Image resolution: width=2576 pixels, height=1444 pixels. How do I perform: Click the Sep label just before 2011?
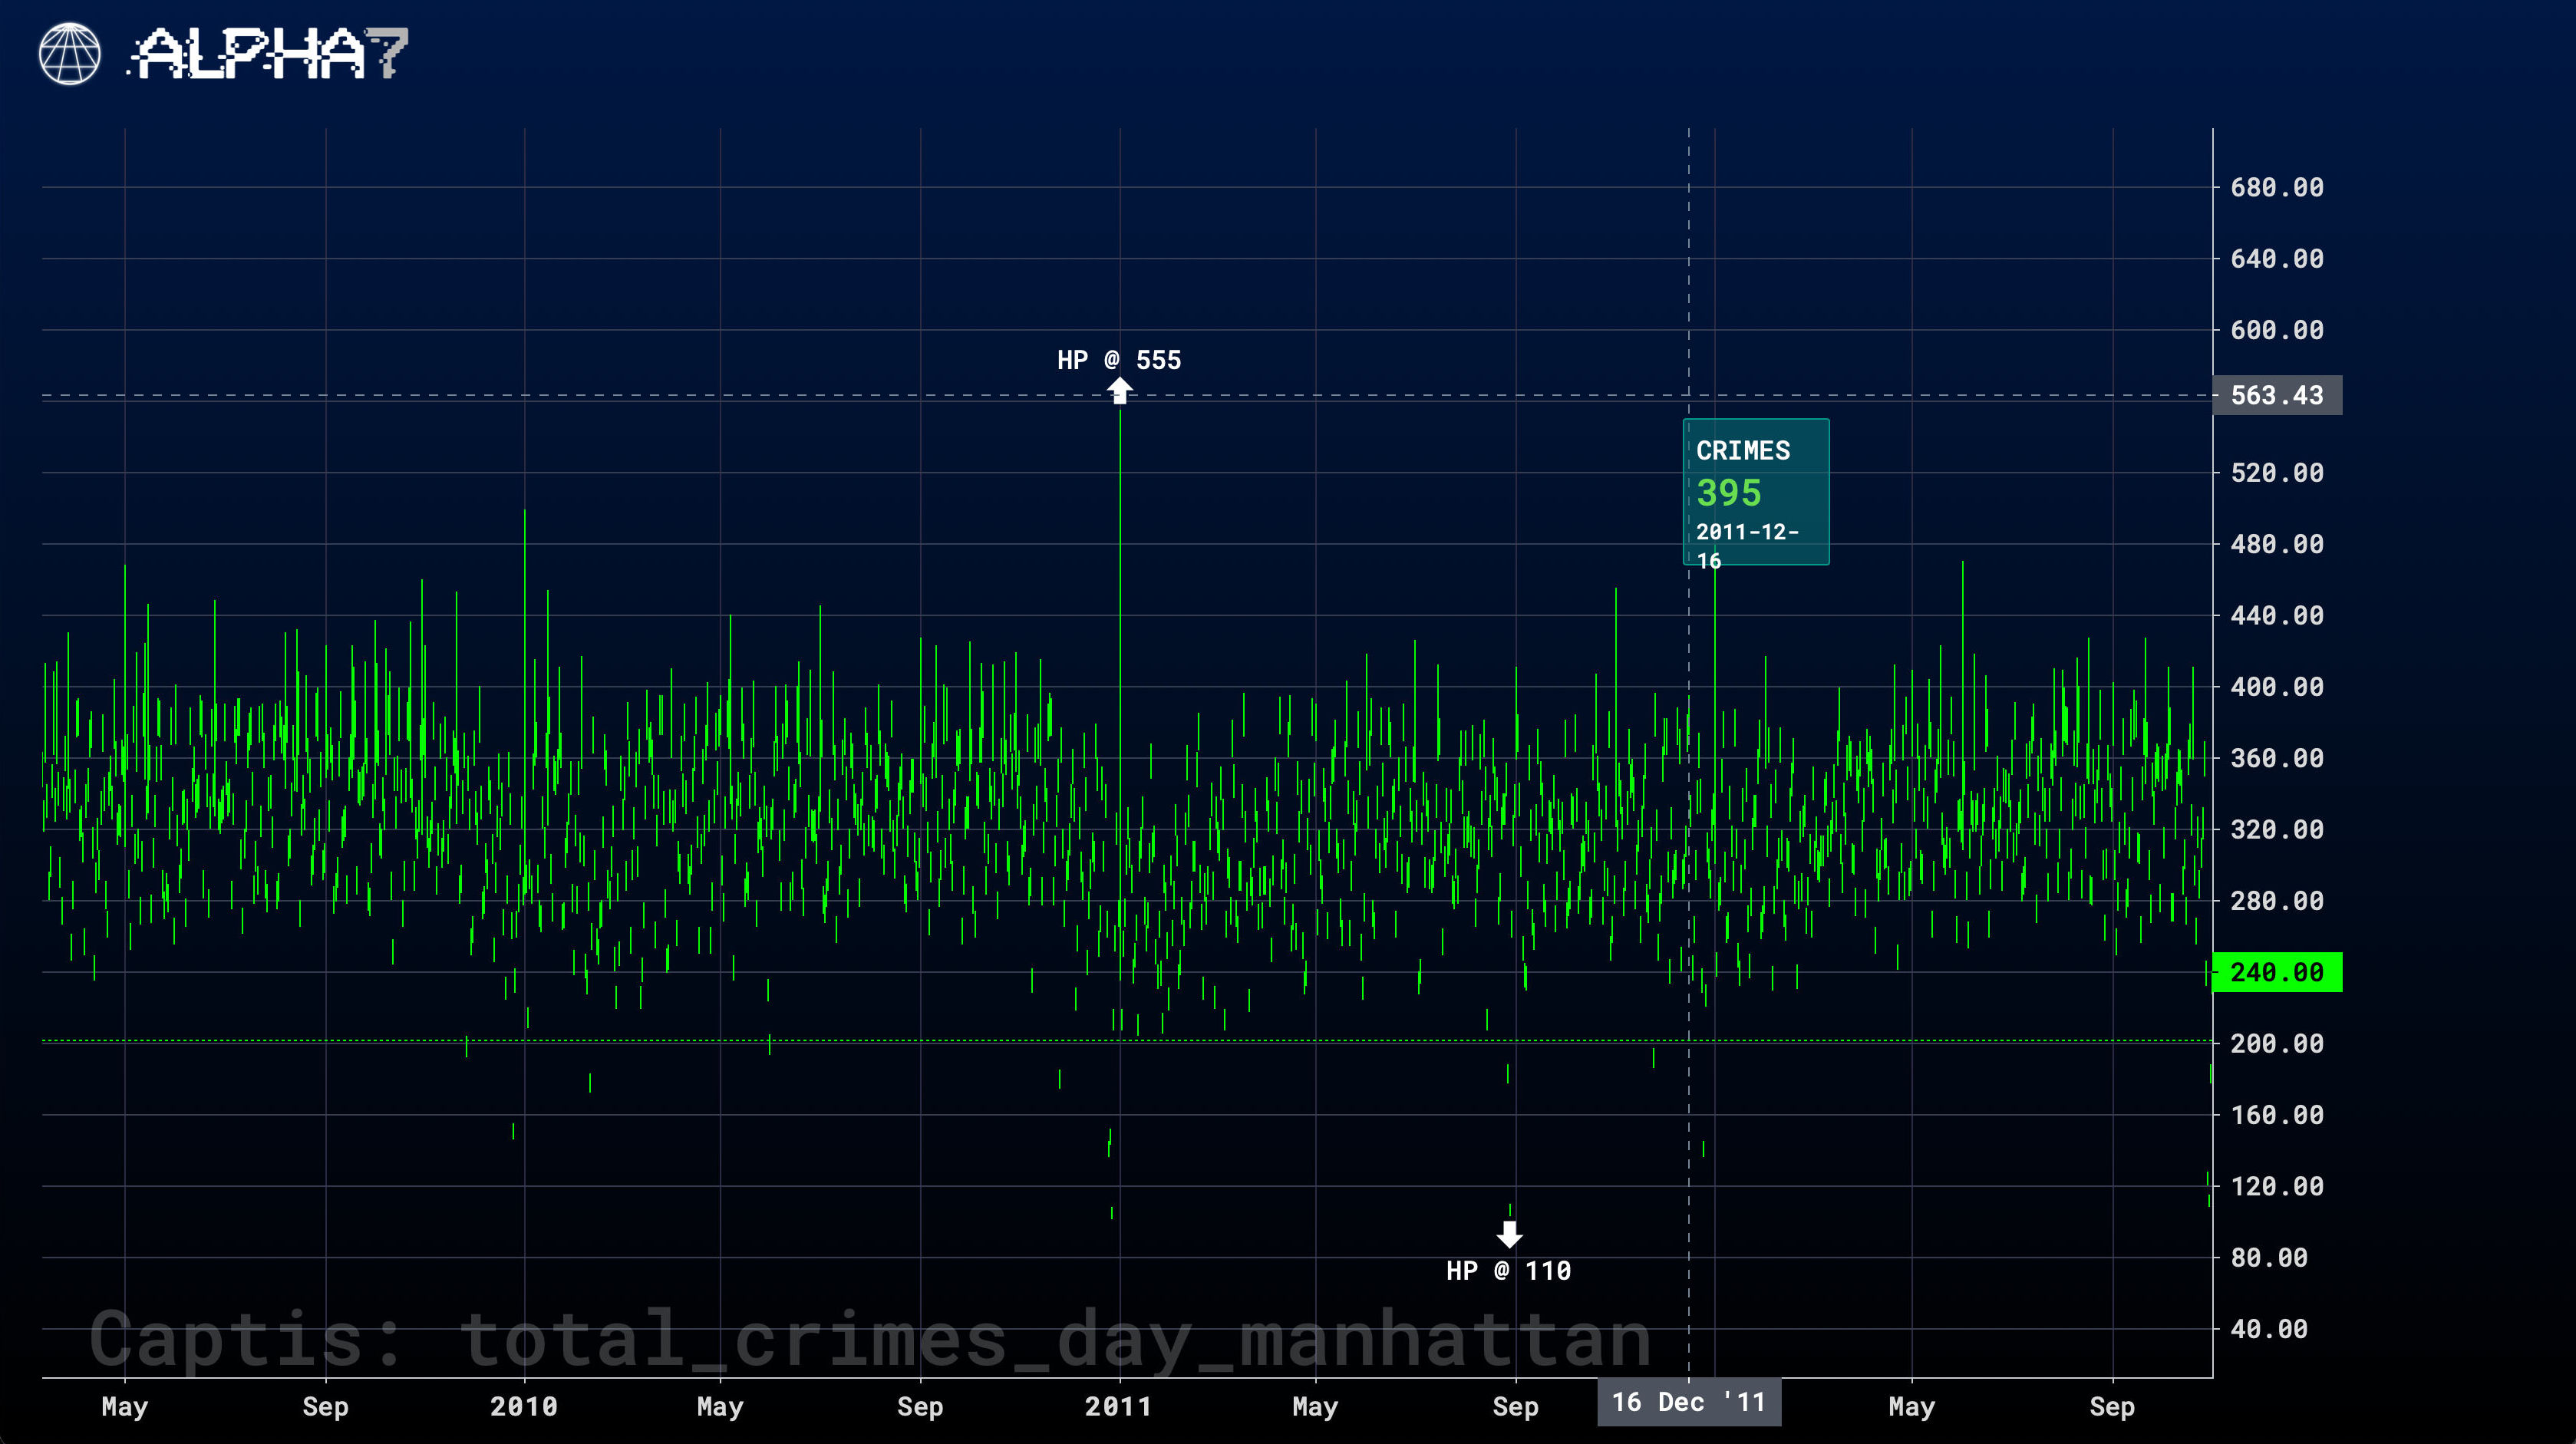pyautogui.click(x=920, y=1407)
